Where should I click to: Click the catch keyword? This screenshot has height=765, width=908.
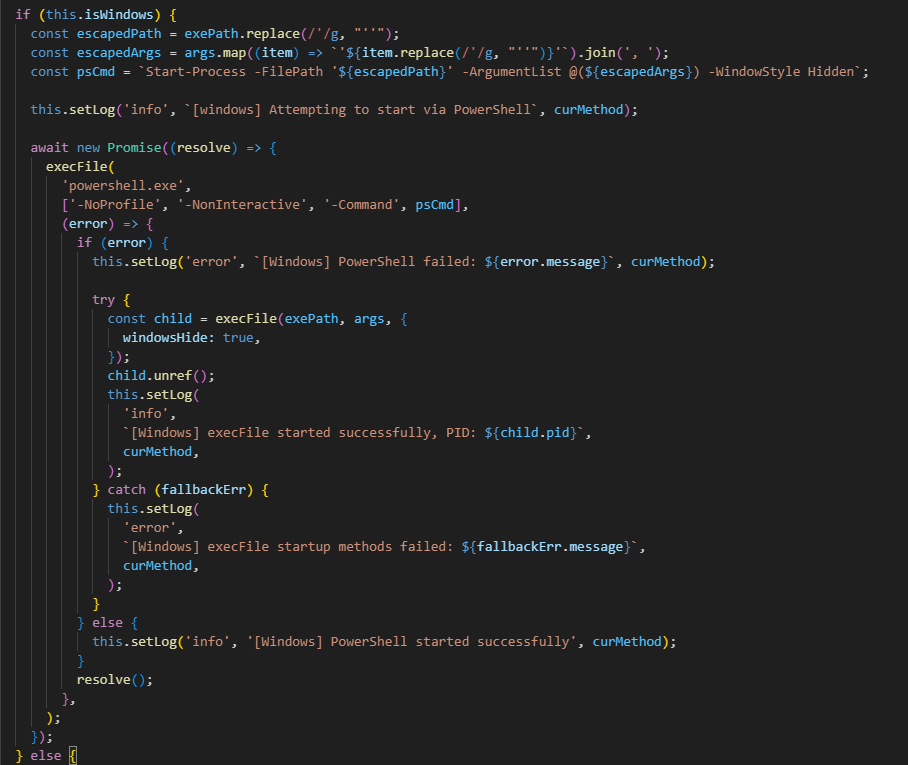click(127, 490)
